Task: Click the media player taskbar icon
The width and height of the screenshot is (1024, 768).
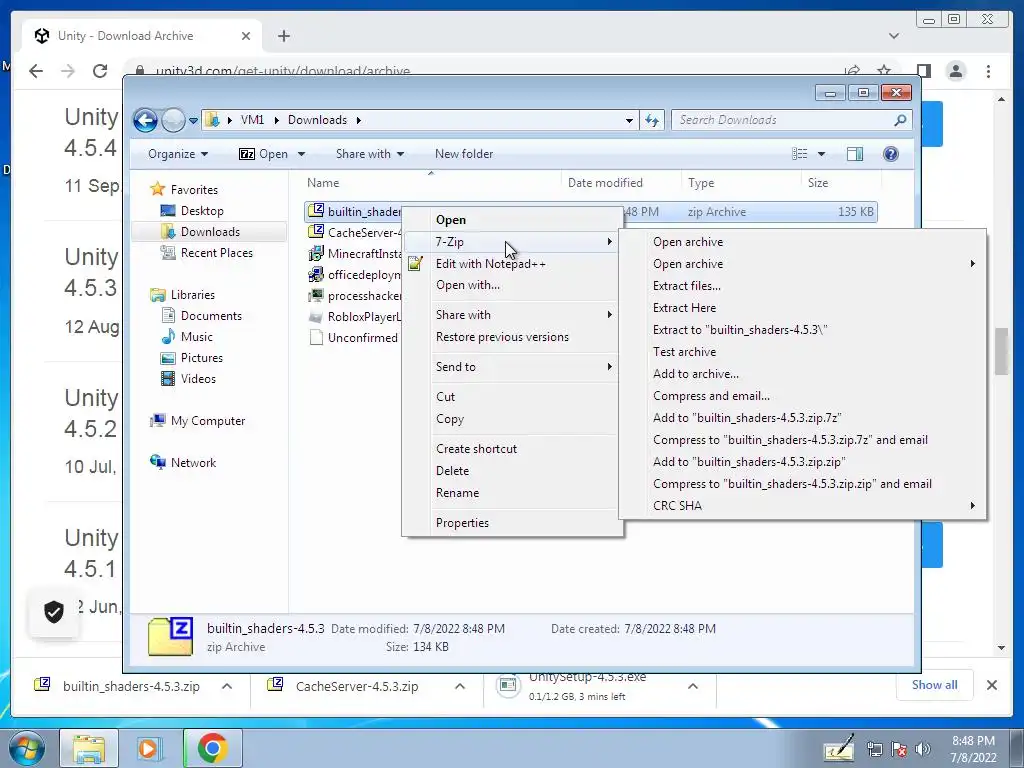Action: tap(150, 748)
